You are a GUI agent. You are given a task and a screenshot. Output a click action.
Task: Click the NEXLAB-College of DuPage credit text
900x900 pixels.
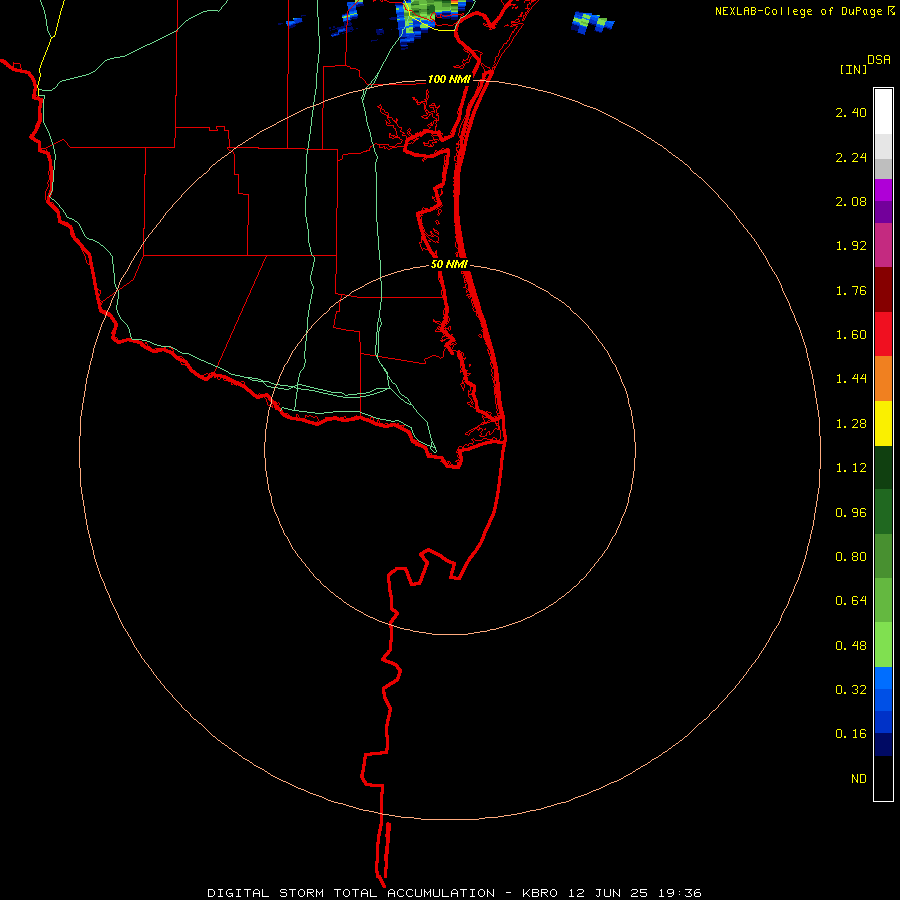coord(798,11)
